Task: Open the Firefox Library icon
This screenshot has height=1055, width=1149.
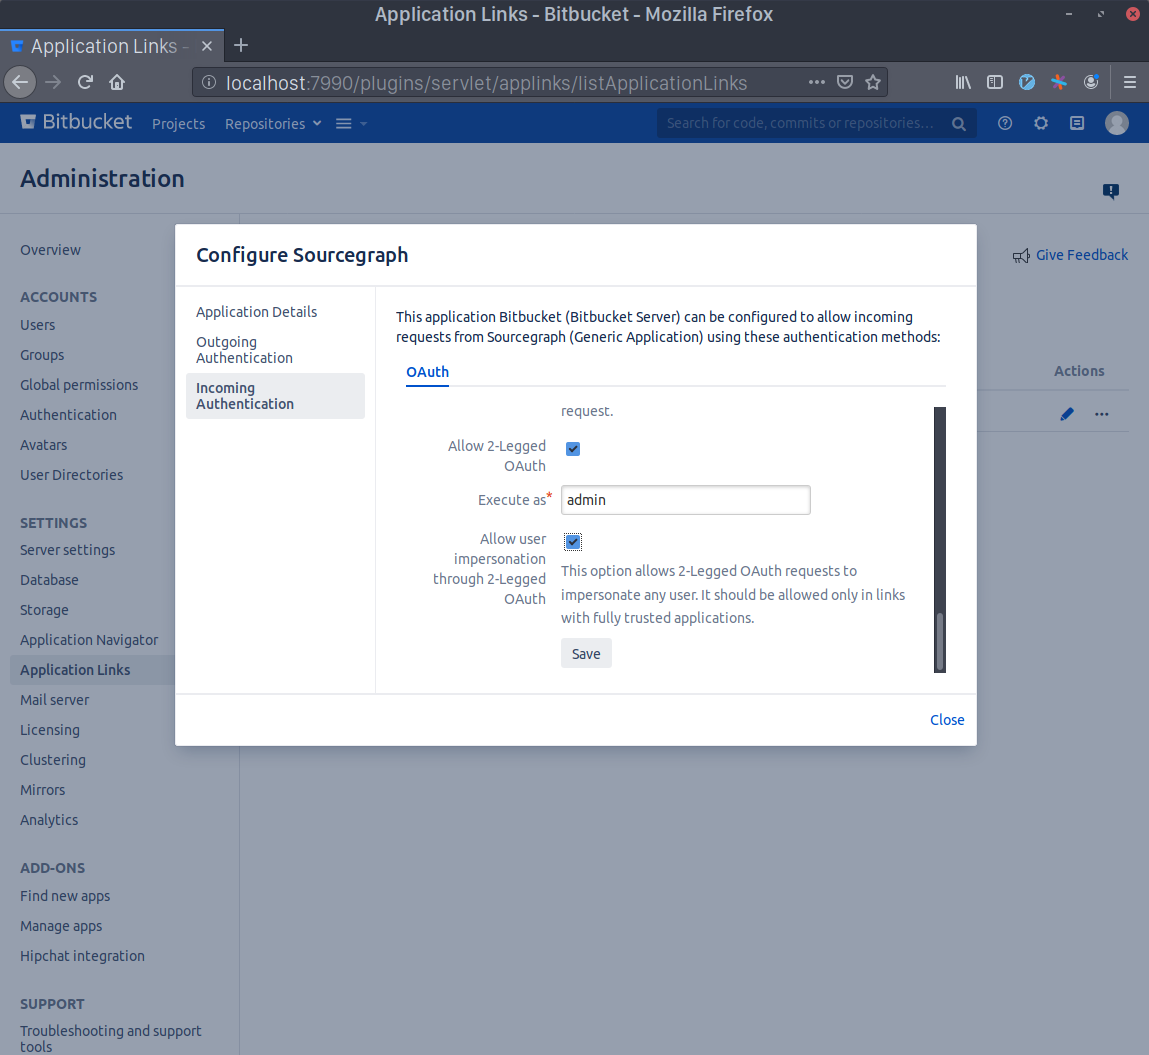Action: (x=963, y=82)
